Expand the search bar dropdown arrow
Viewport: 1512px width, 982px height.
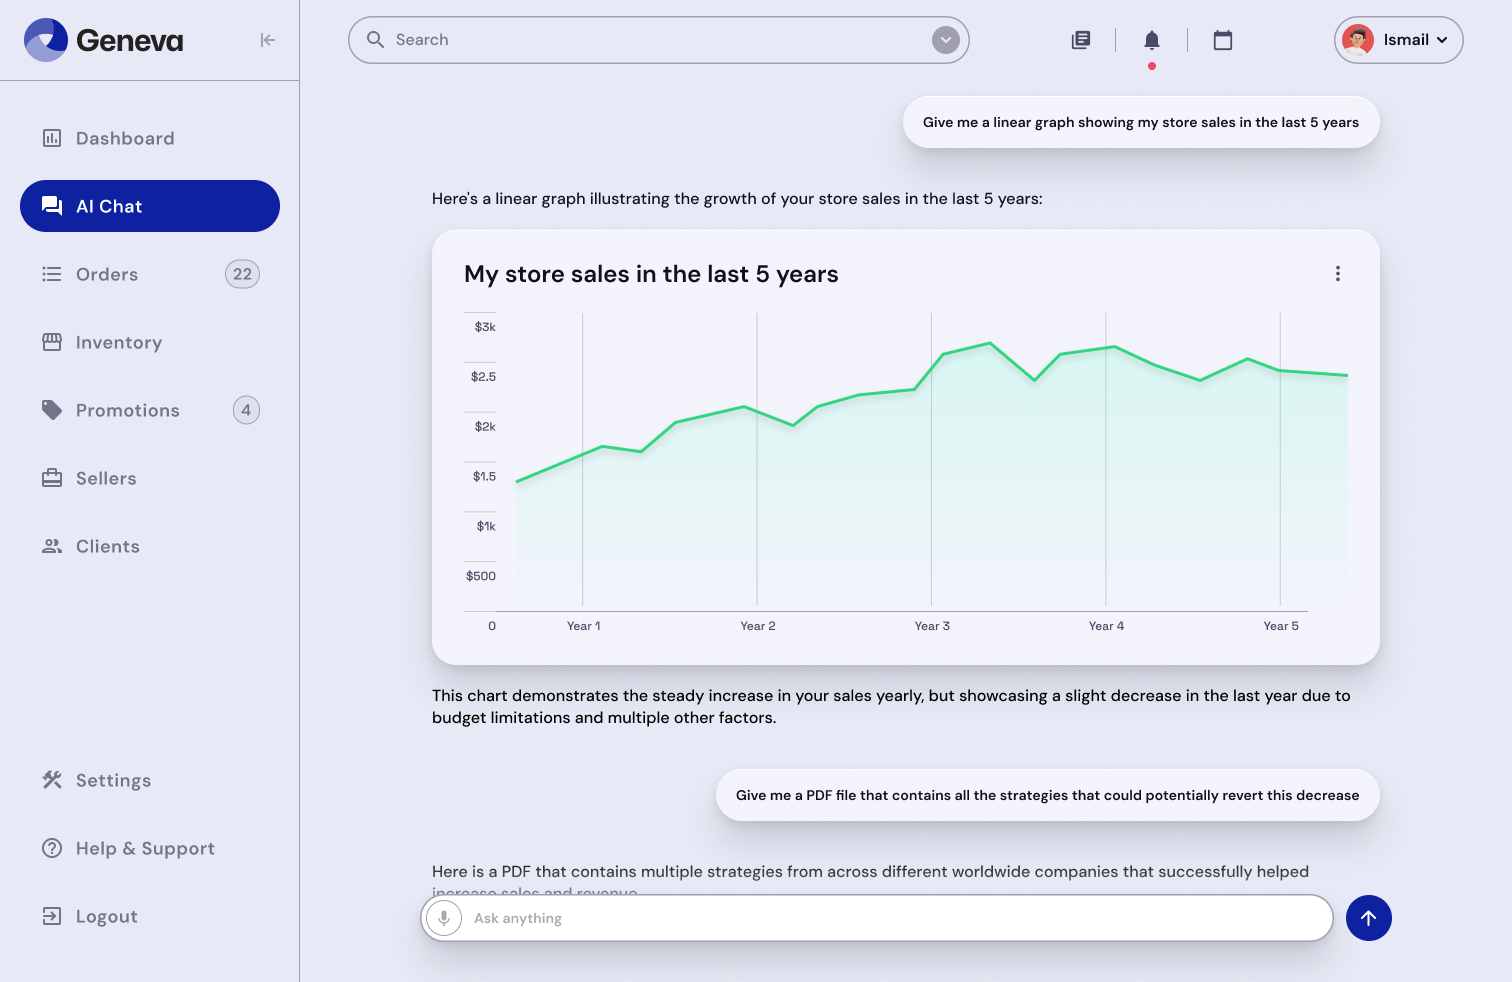[945, 40]
